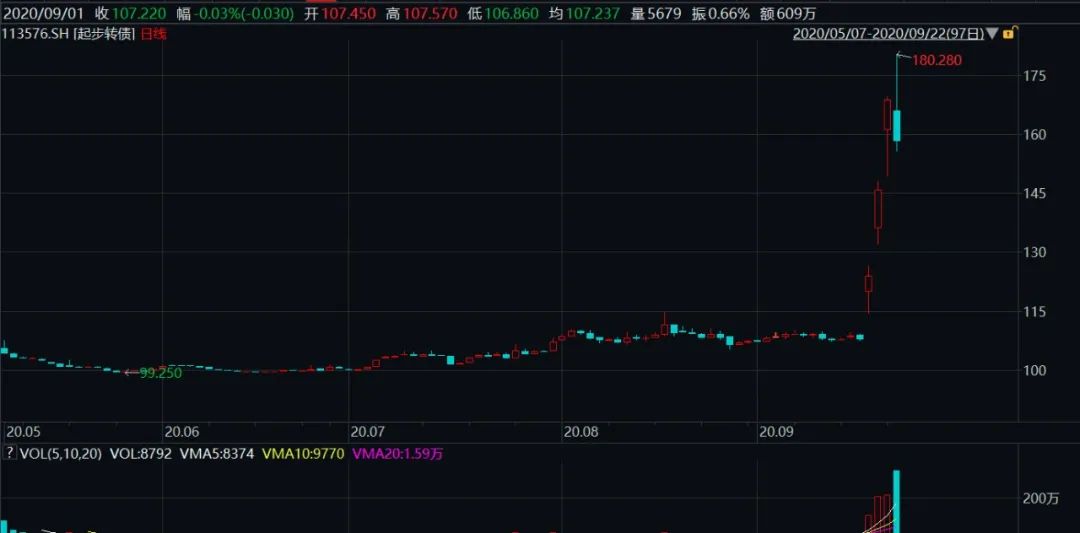Select opening price 开 107.450
The image size is (1080, 533).
[339, 13]
